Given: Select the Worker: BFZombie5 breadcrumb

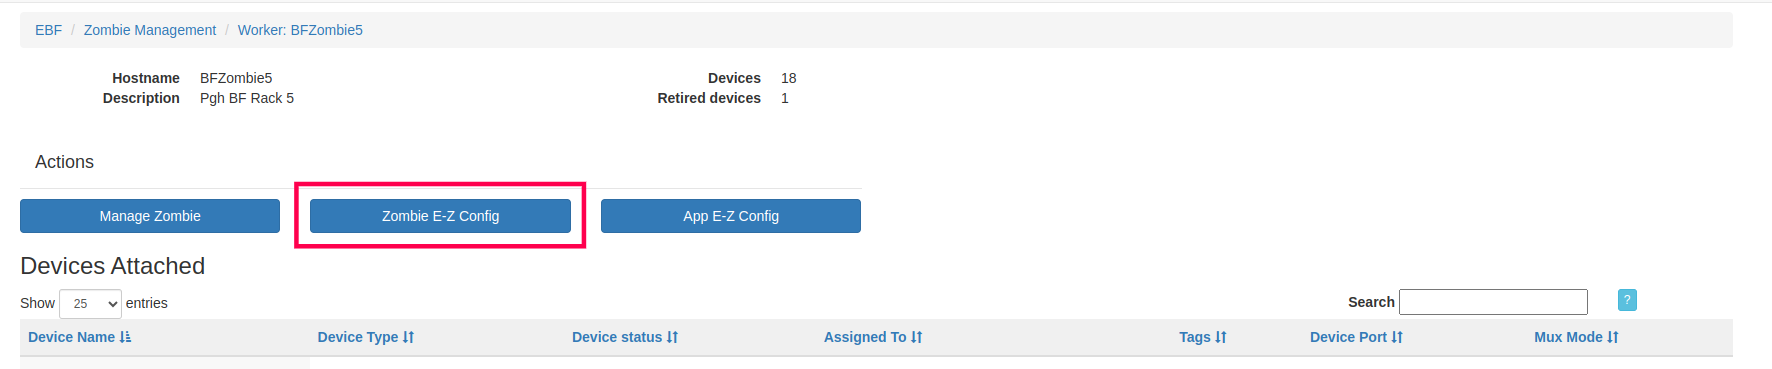Looking at the screenshot, I should [300, 30].
